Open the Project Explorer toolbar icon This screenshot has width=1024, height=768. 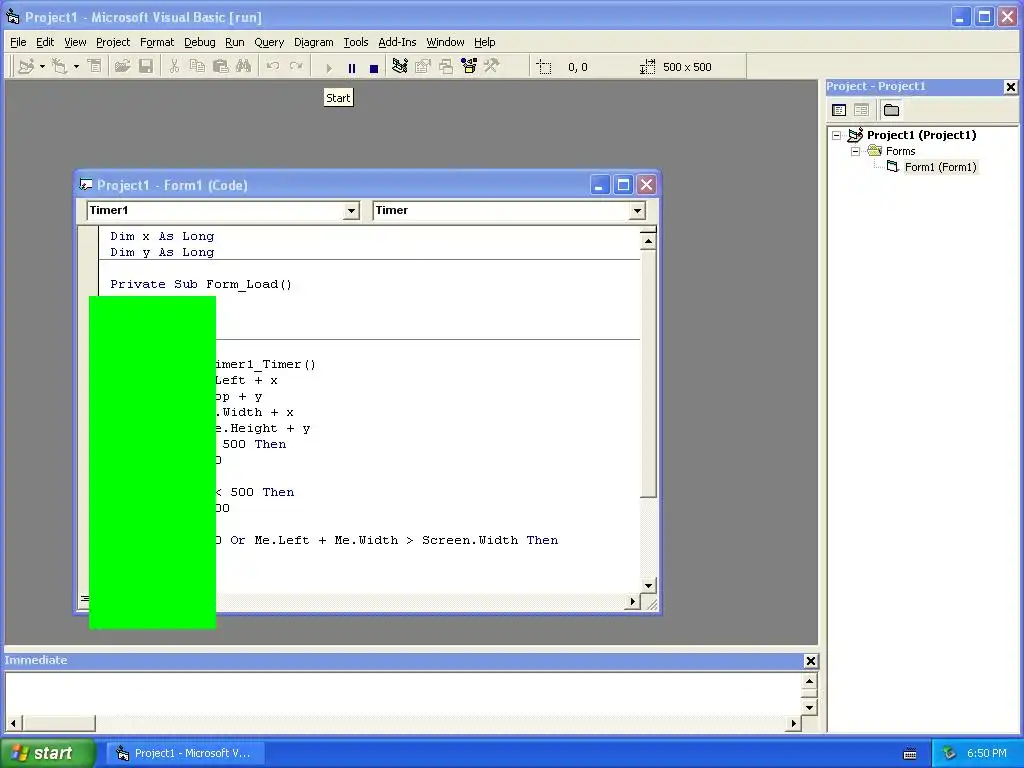[400, 67]
